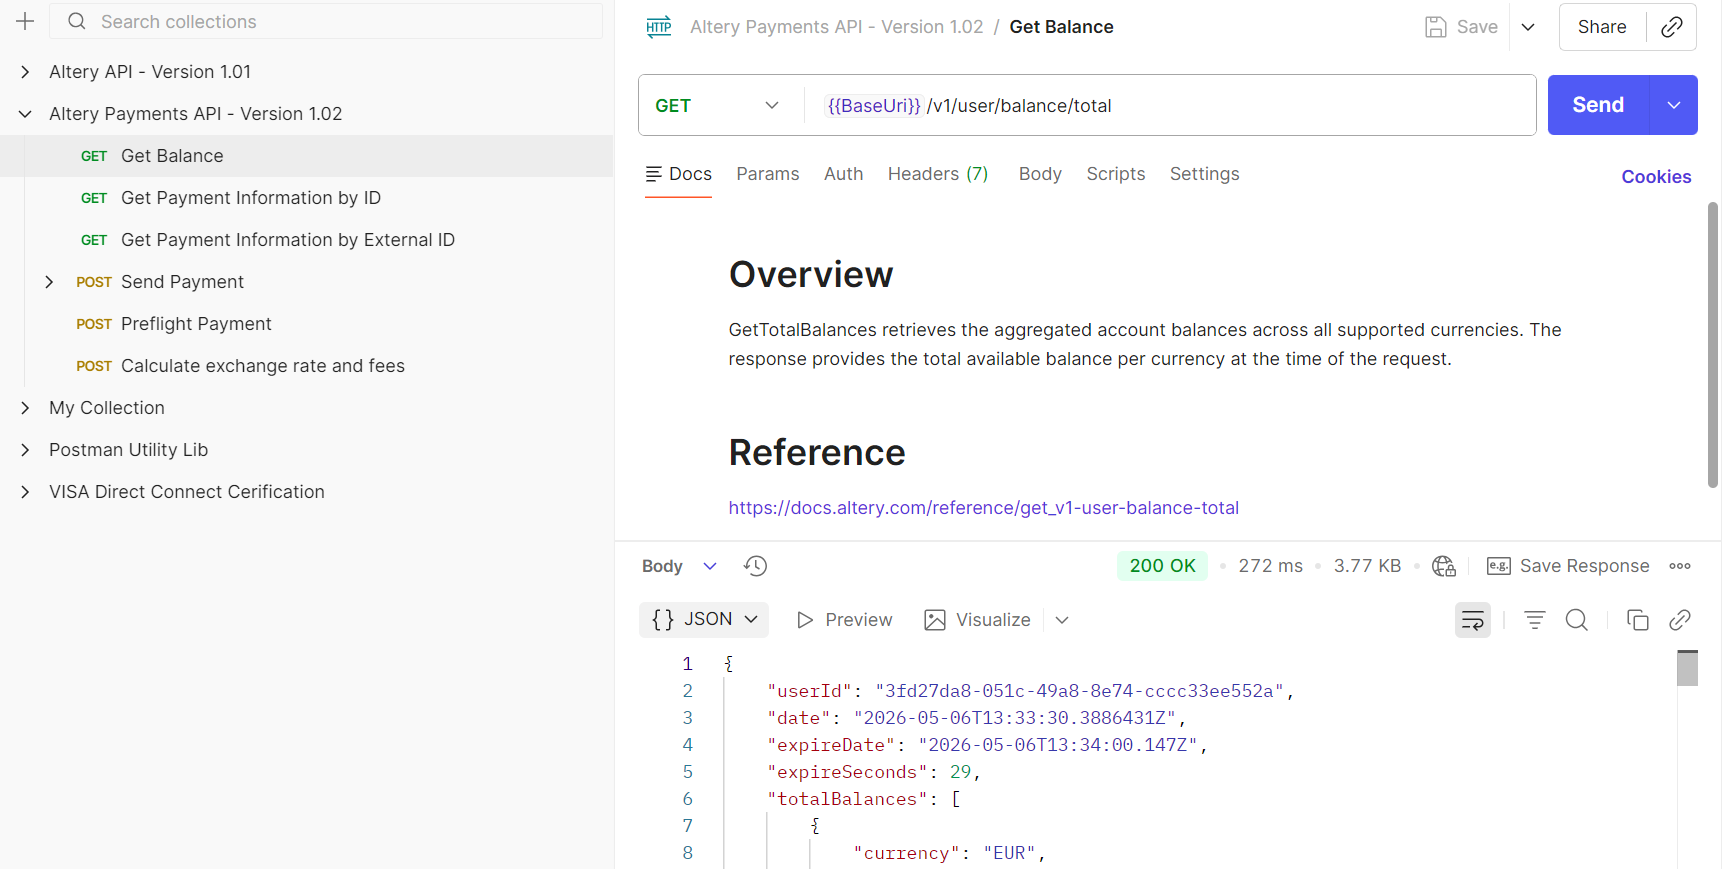The height and width of the screenshot is (869, 1725).
Task: Open the Headers (7) tab
Action: 938,174
